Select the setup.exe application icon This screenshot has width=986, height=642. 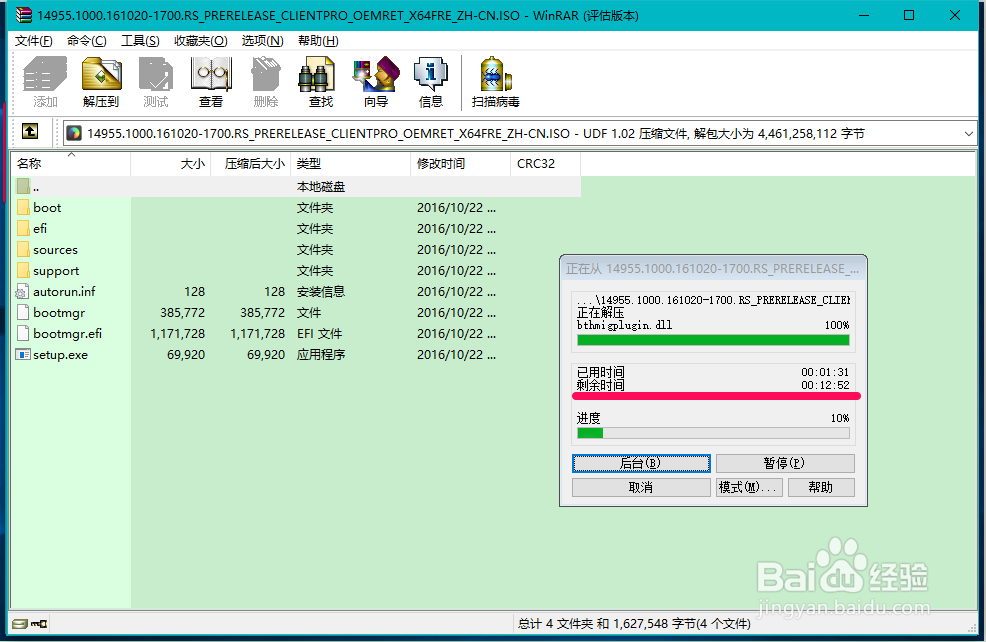coord(23,355)
